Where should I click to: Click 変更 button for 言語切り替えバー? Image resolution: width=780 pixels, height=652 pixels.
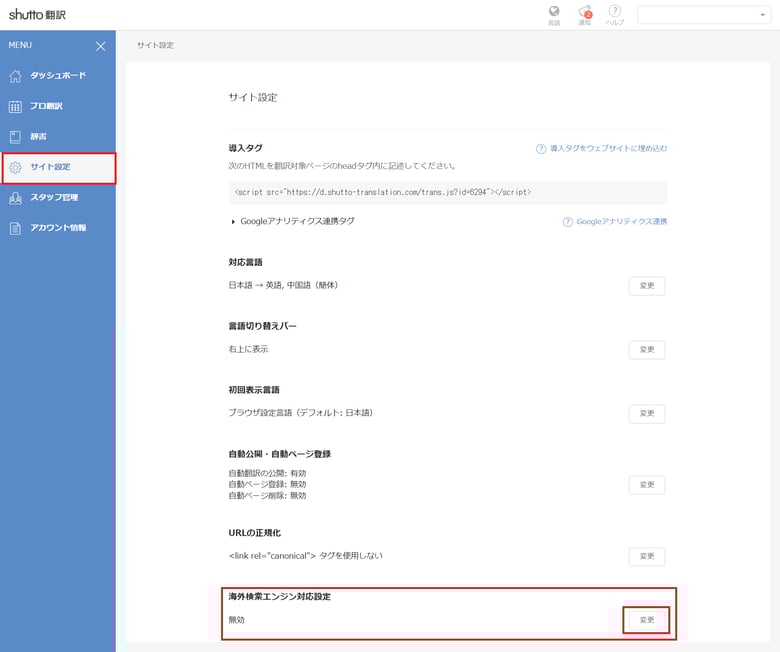647,350
